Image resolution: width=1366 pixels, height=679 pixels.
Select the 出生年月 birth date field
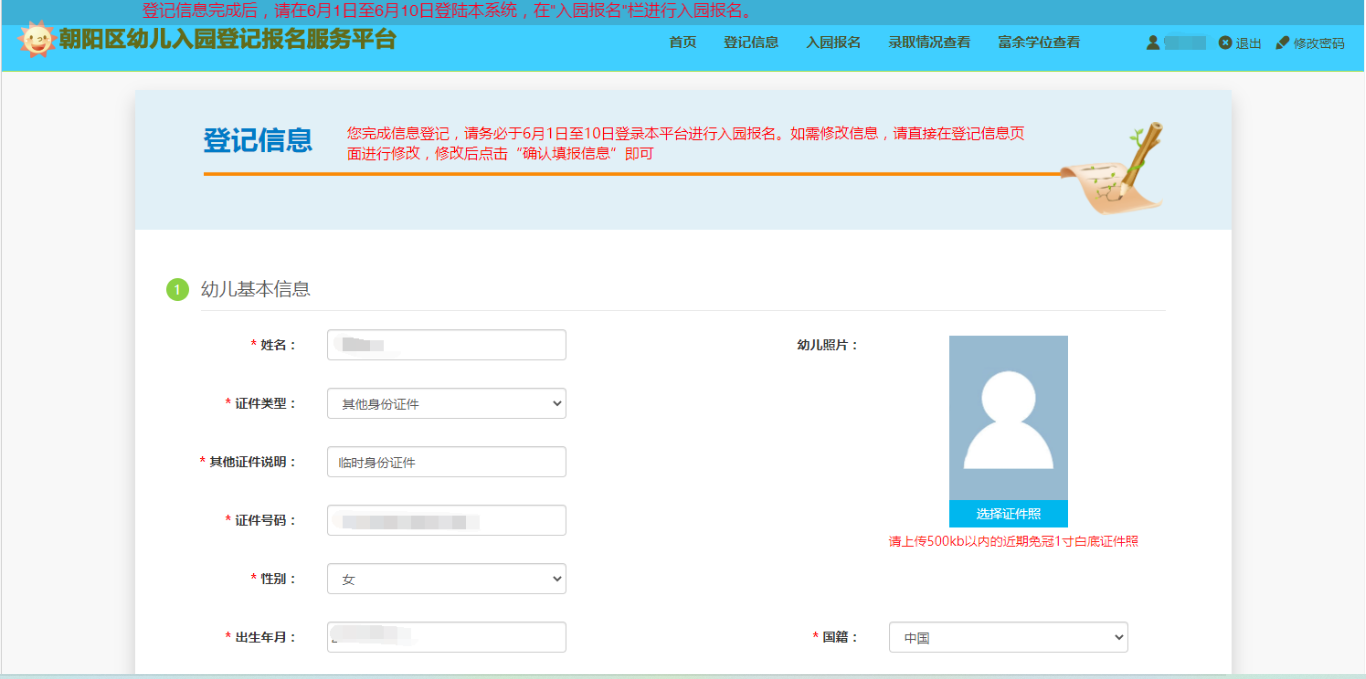point(446,637)
